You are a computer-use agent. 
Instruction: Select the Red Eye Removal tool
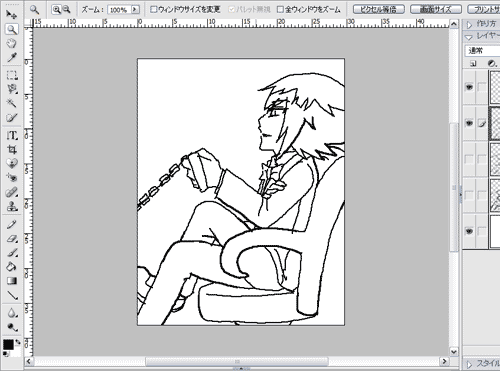tap(12, 177)
